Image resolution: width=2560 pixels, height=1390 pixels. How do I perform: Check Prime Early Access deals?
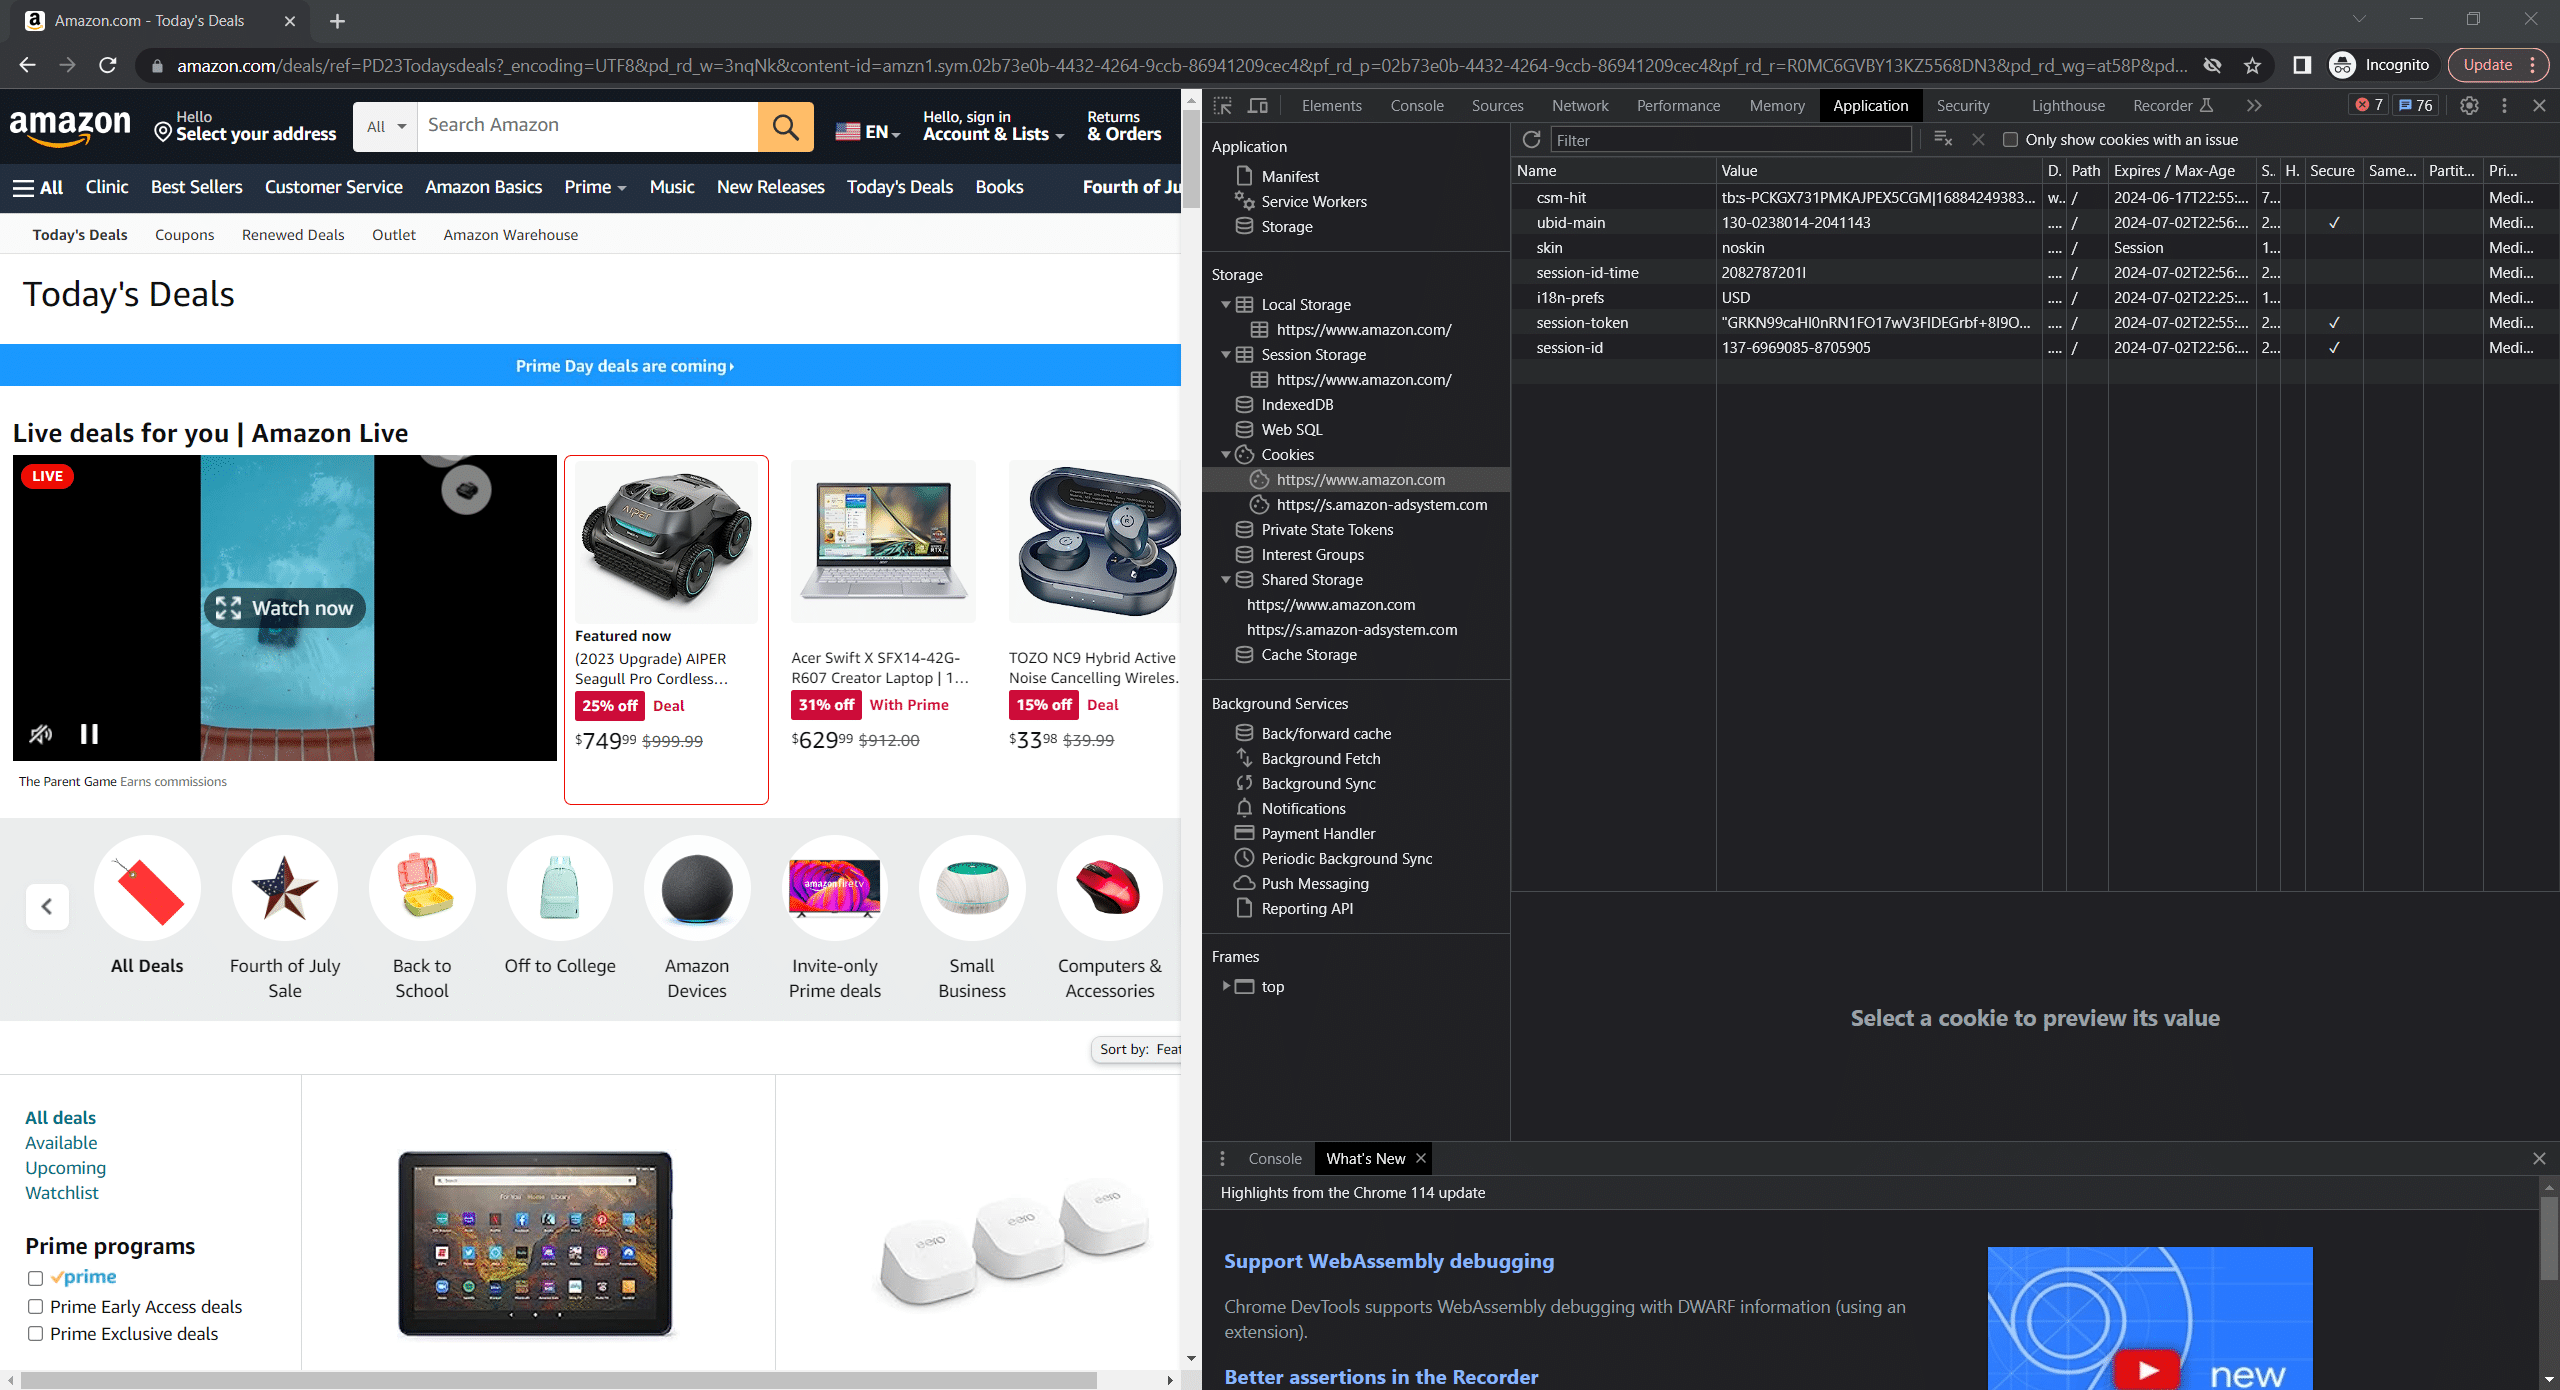[x=35, y=1307]
